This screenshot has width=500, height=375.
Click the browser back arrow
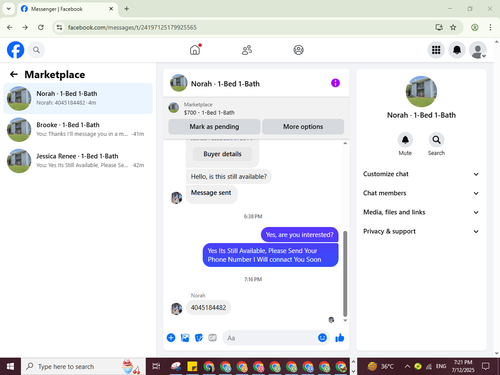coord(10,27)
